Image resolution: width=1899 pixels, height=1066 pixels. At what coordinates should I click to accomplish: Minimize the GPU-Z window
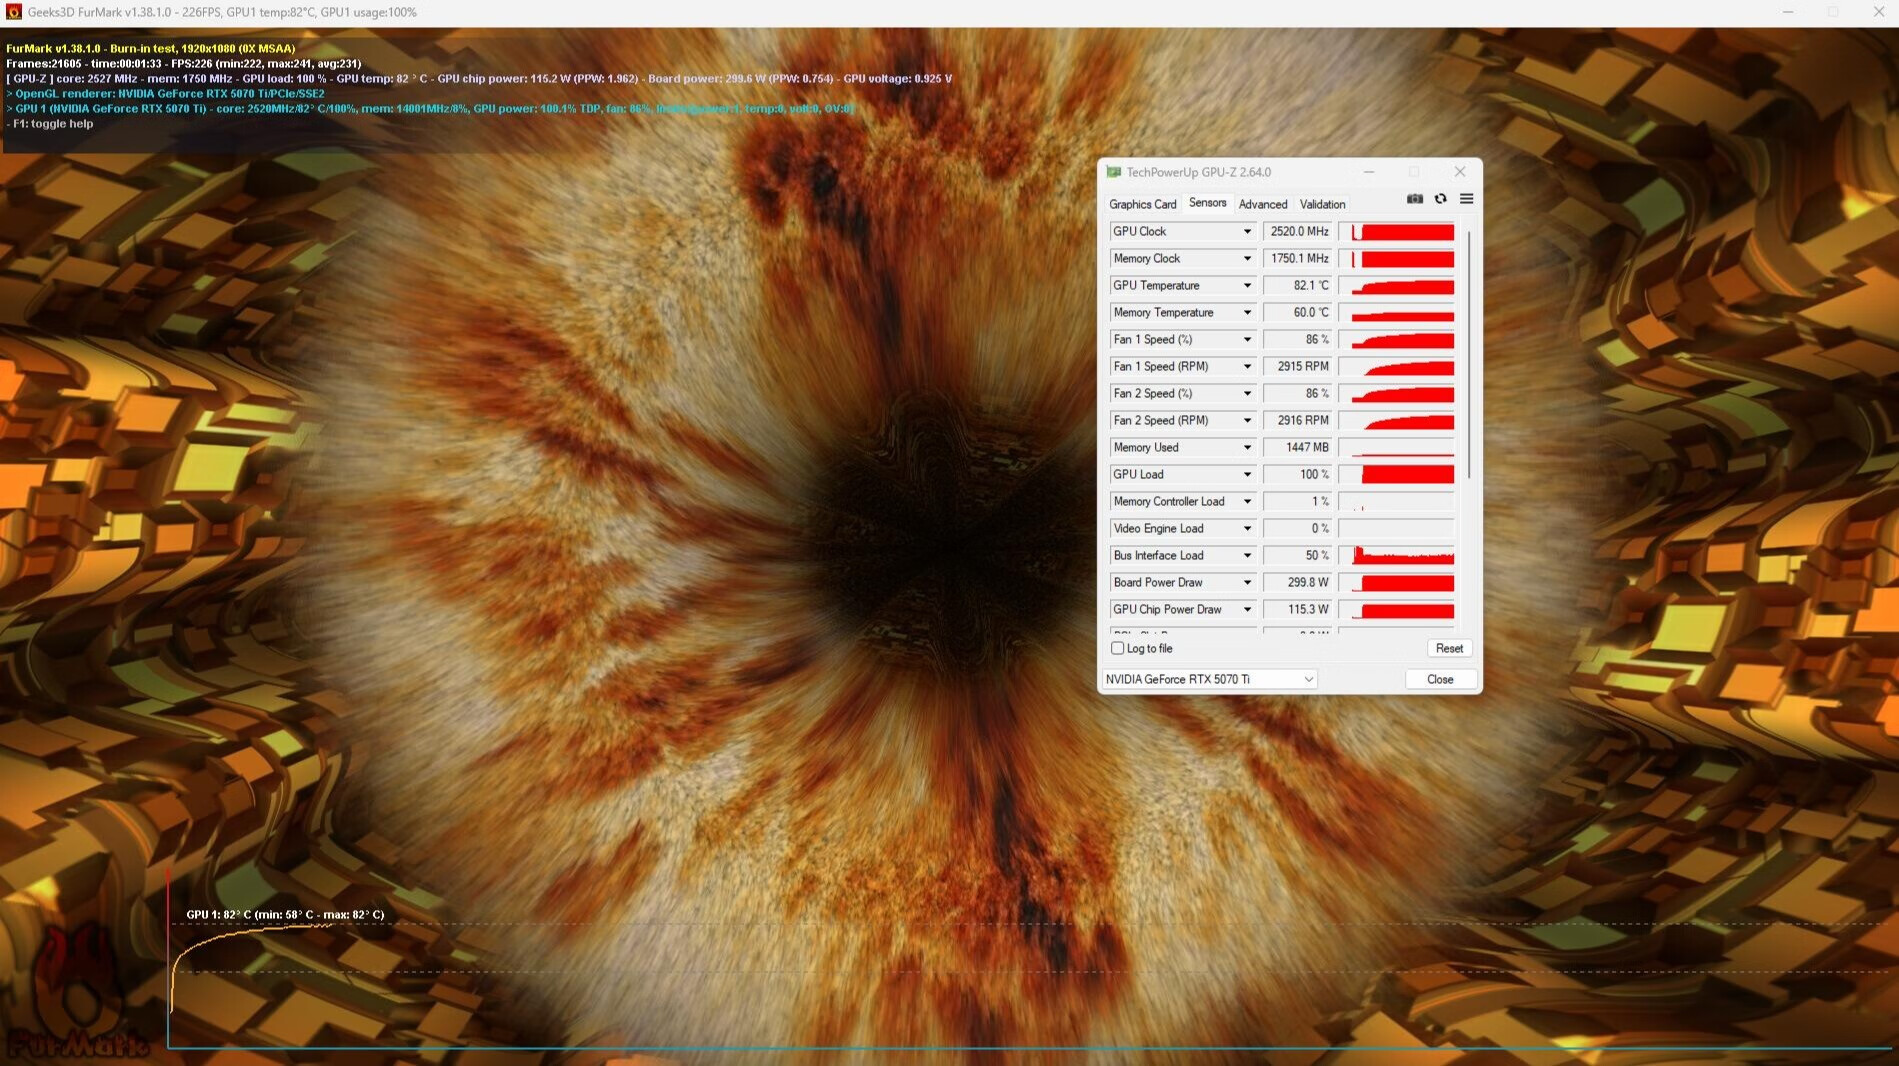1368,172
